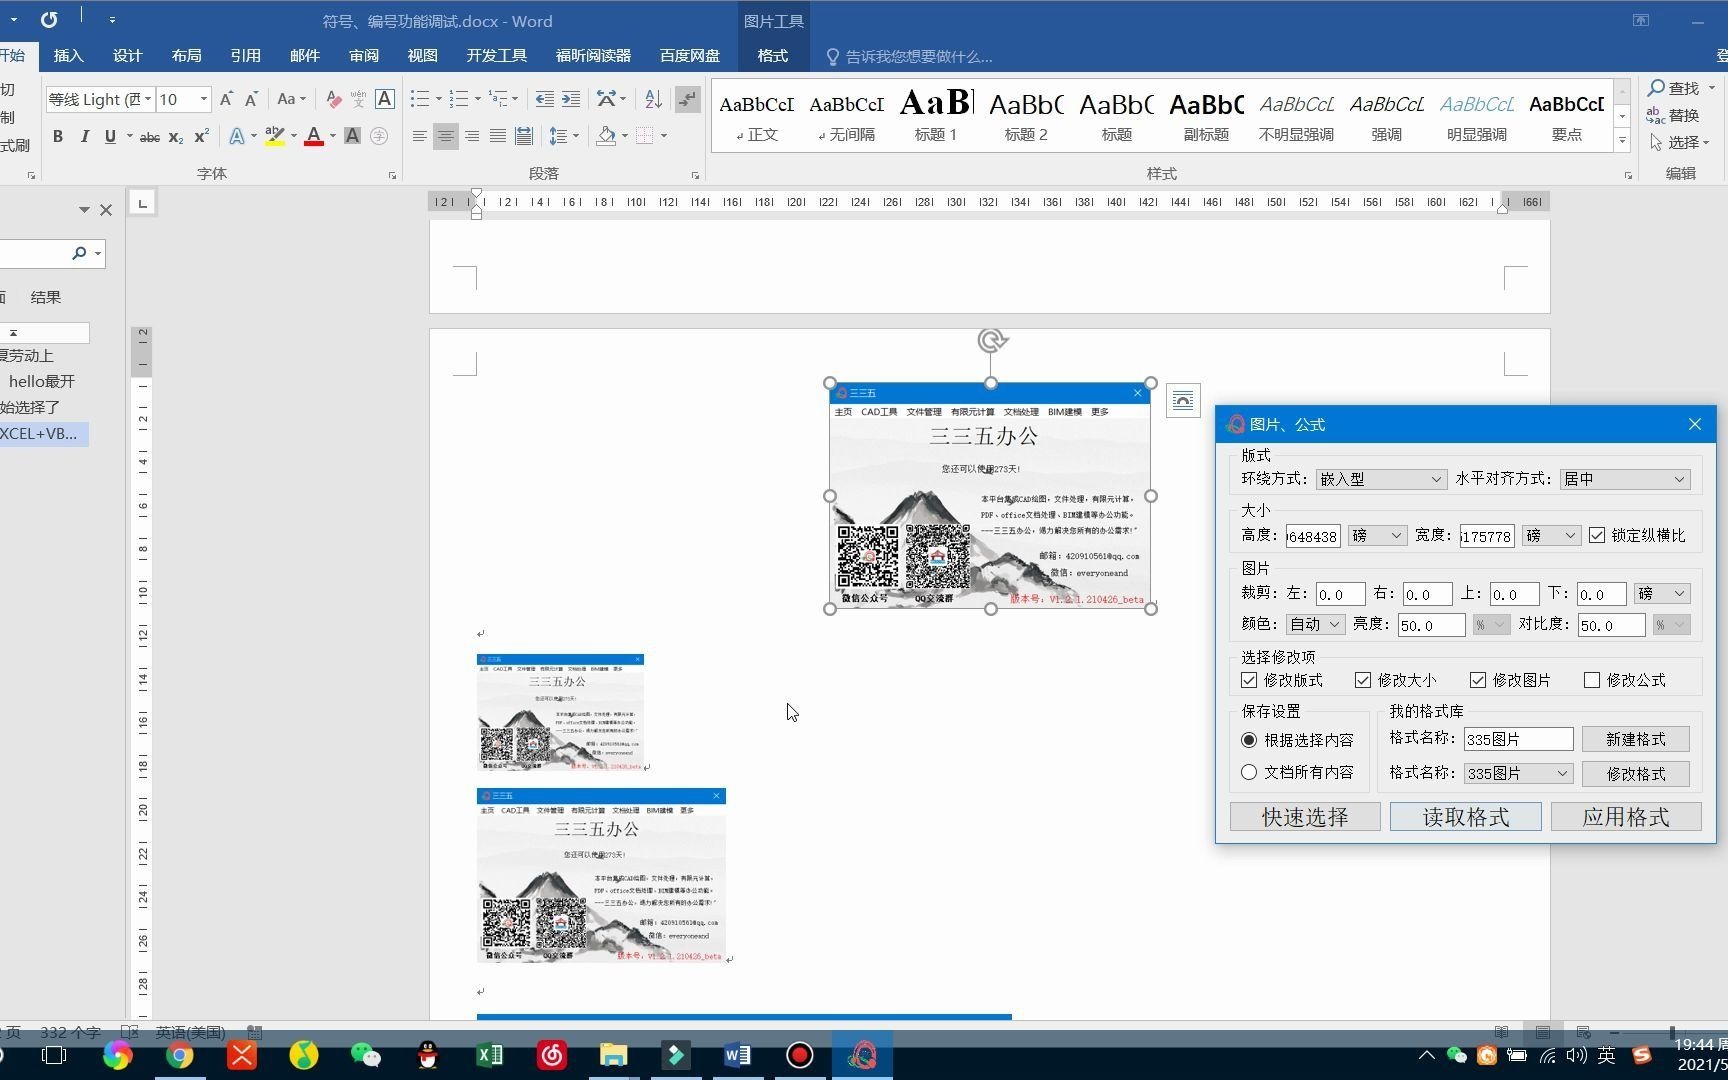Screen dimensions: 1728x1080
Task: Uncheck 修改图片 option
Action: pyautogui.click(x=1478, y=680)
